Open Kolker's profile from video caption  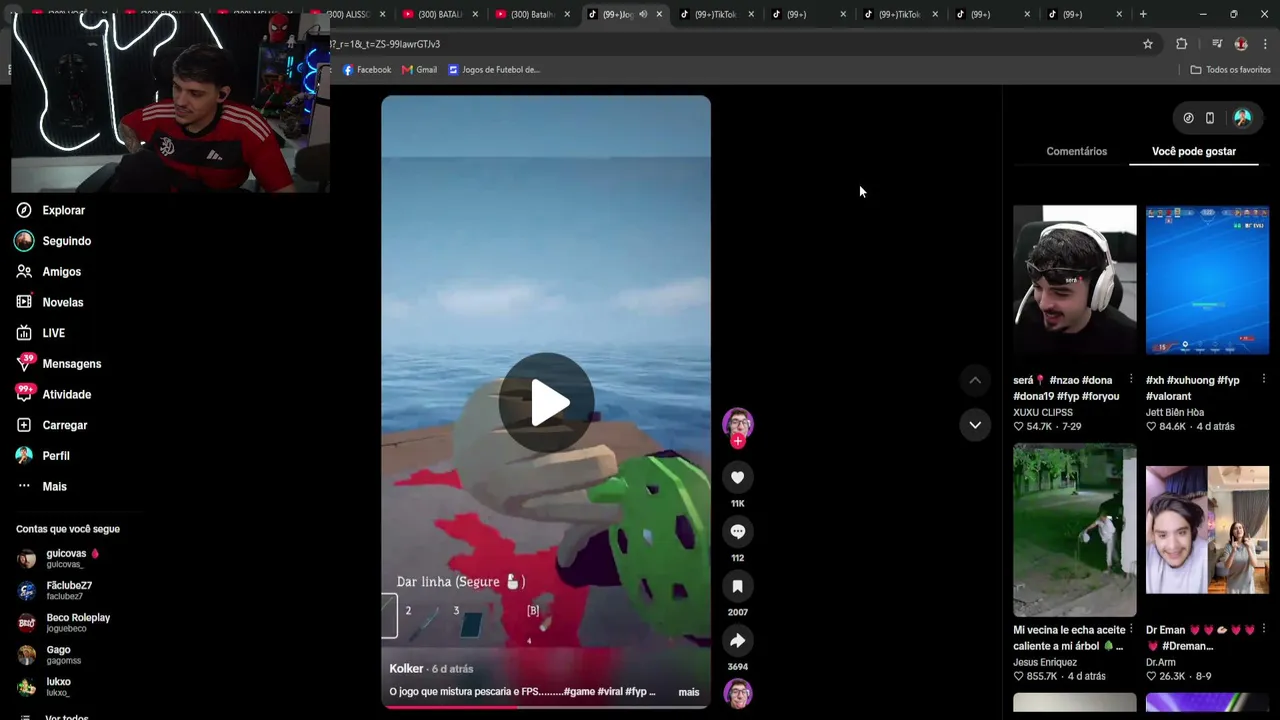pyautogui.click(x=406, y=669)
